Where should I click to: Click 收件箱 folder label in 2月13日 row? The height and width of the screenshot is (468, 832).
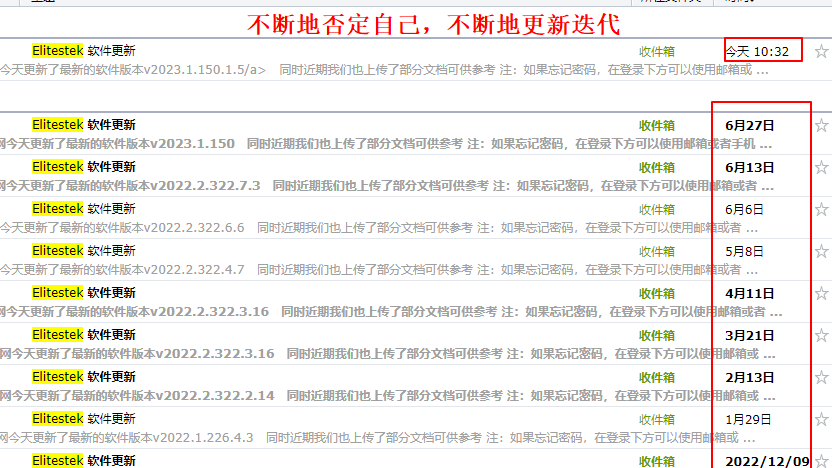point(657,377)
